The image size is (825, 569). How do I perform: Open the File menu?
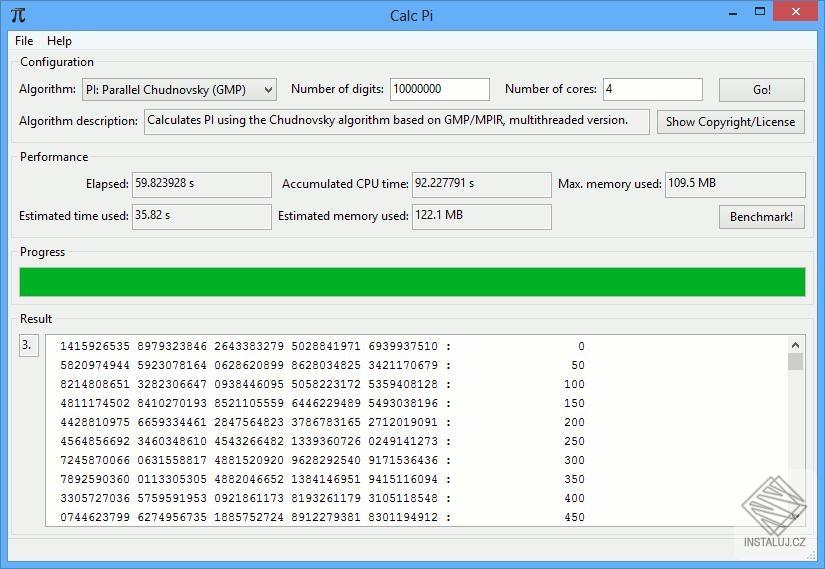click(24, 41)
